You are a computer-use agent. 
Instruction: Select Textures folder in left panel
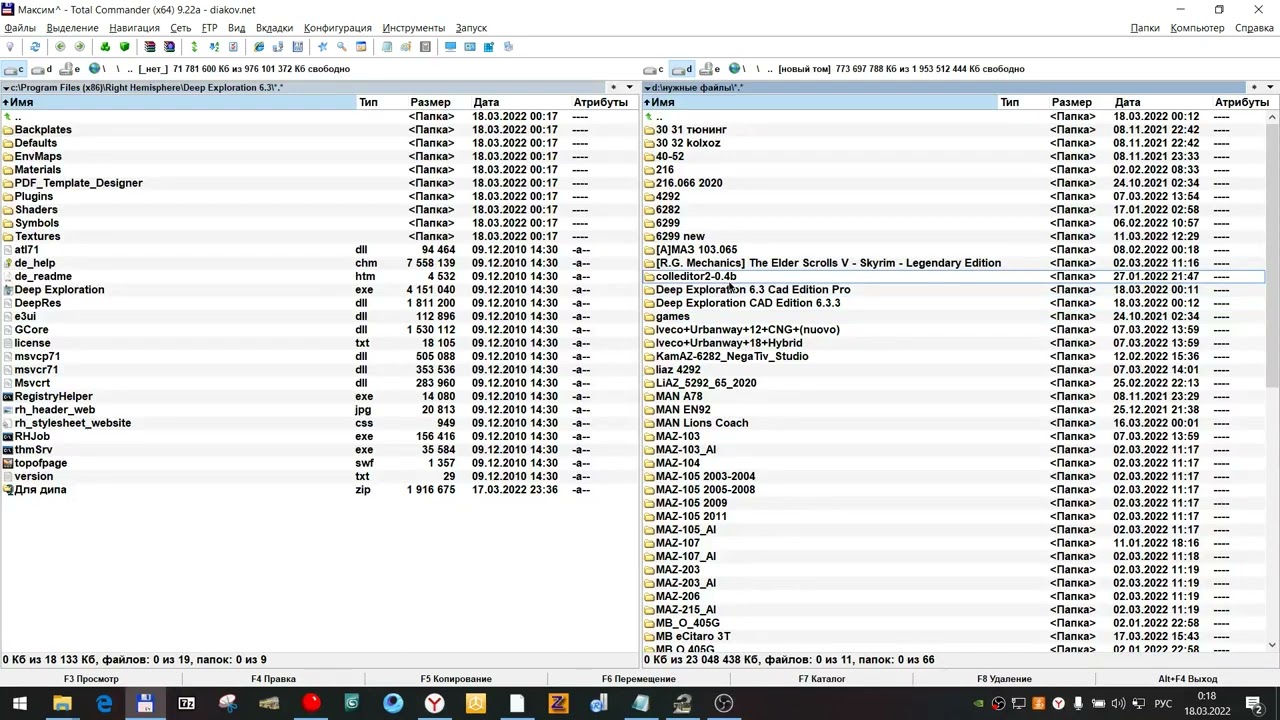coord(37,237)
